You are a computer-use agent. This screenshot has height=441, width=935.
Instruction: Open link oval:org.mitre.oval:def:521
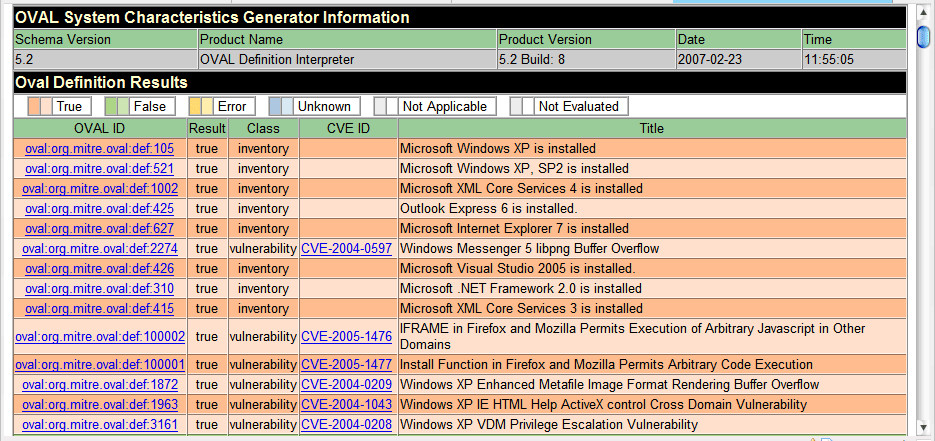click(x=99, y=169)
